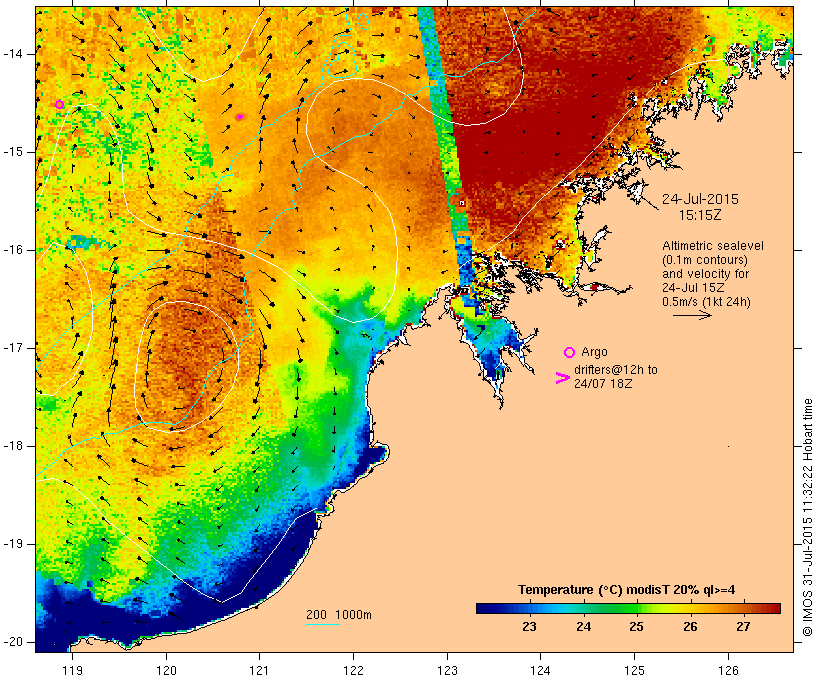Image resolution: width=820 pixels, height=680 pixels.
Task: Click the longitude label 119
Action: tap(72, 670)
